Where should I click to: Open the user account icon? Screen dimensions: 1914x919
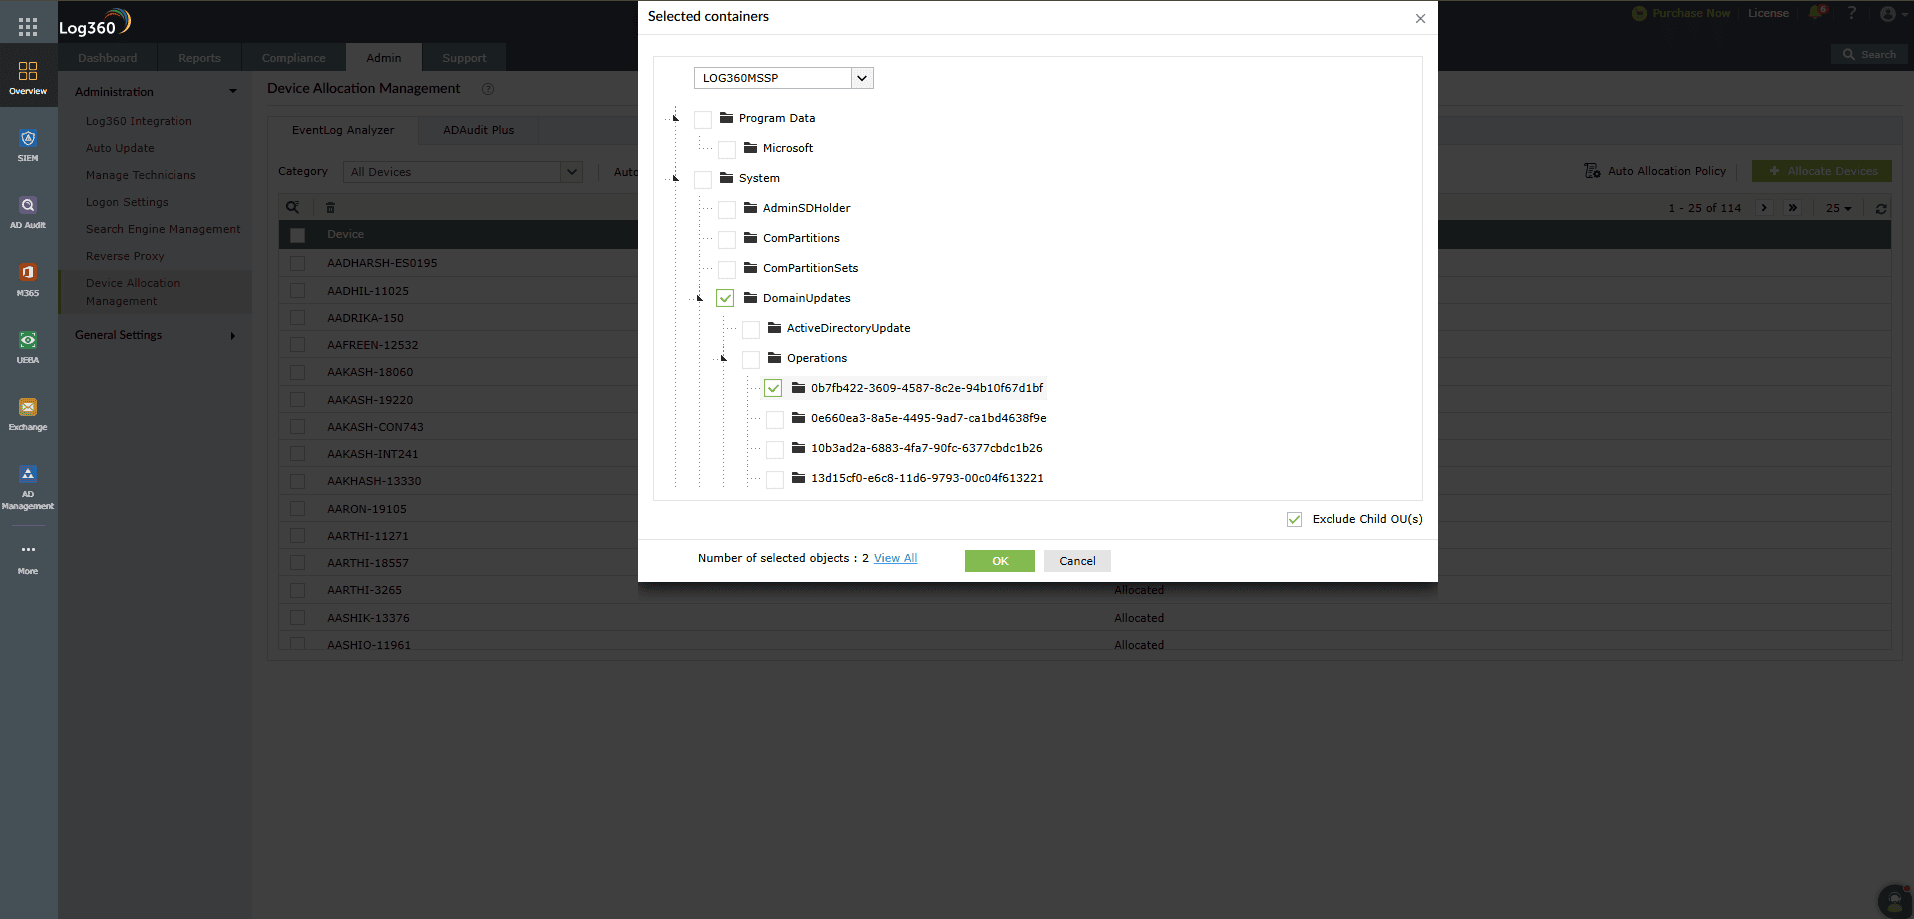point(1888,13)
